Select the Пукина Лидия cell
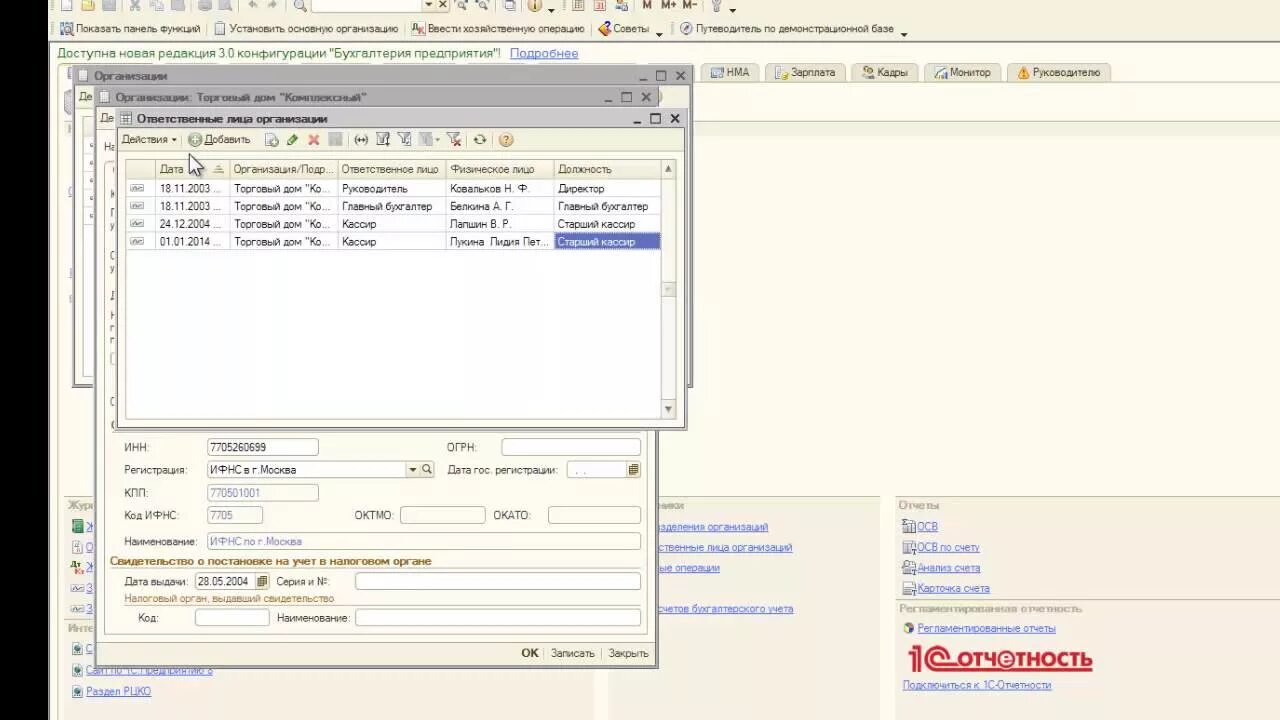The height and width of the screenshot is (720, 1280). pos(500,242)
